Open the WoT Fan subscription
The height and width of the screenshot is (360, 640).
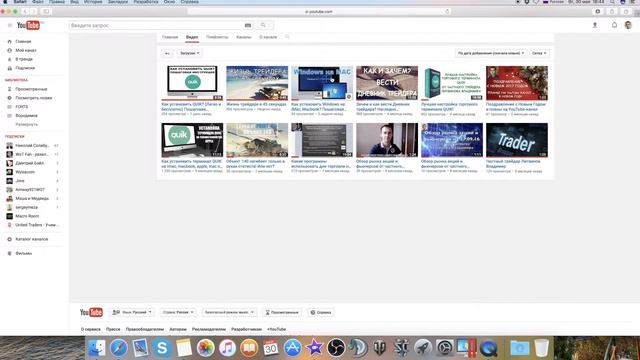[x=32, y=154]
